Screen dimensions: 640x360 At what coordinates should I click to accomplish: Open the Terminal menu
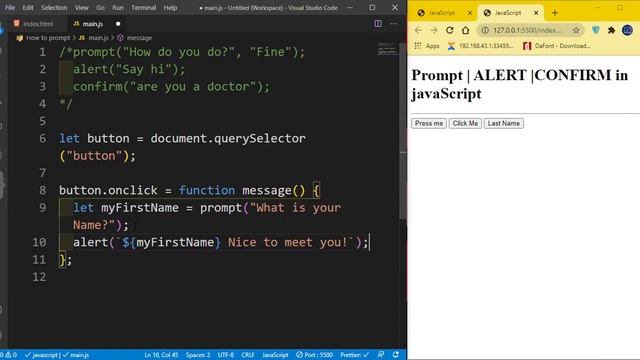(144, 8)
